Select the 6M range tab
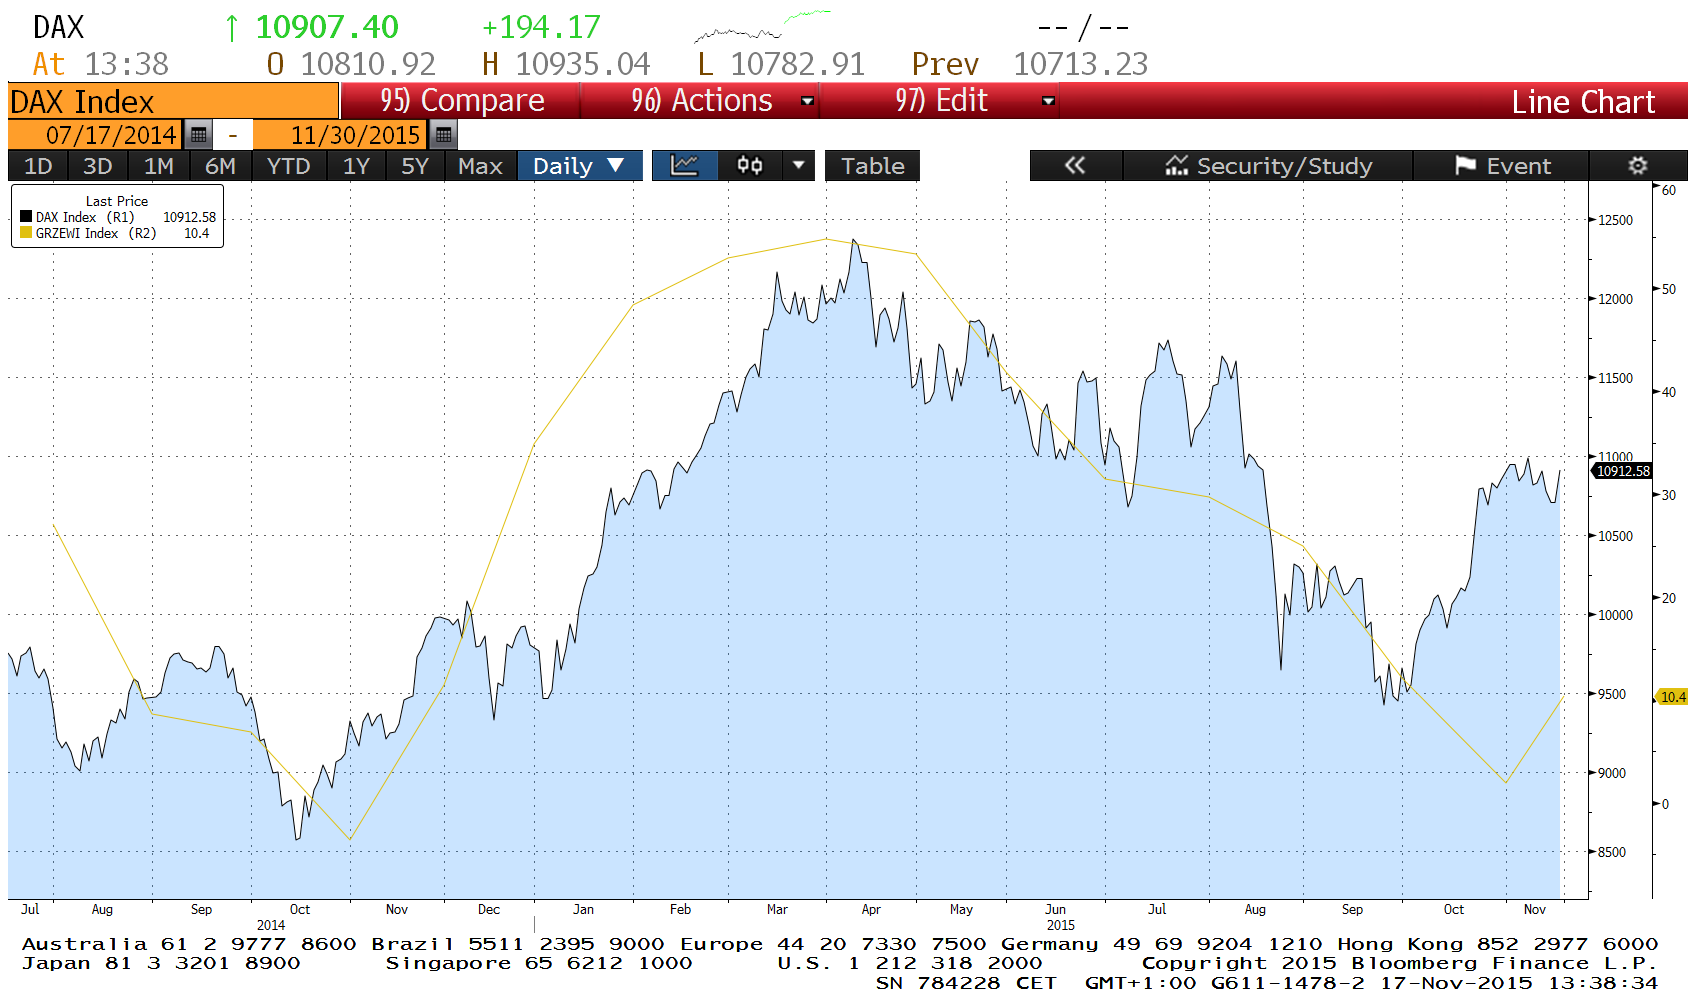Screen dimensions: 1696x1001 [220, 166]
